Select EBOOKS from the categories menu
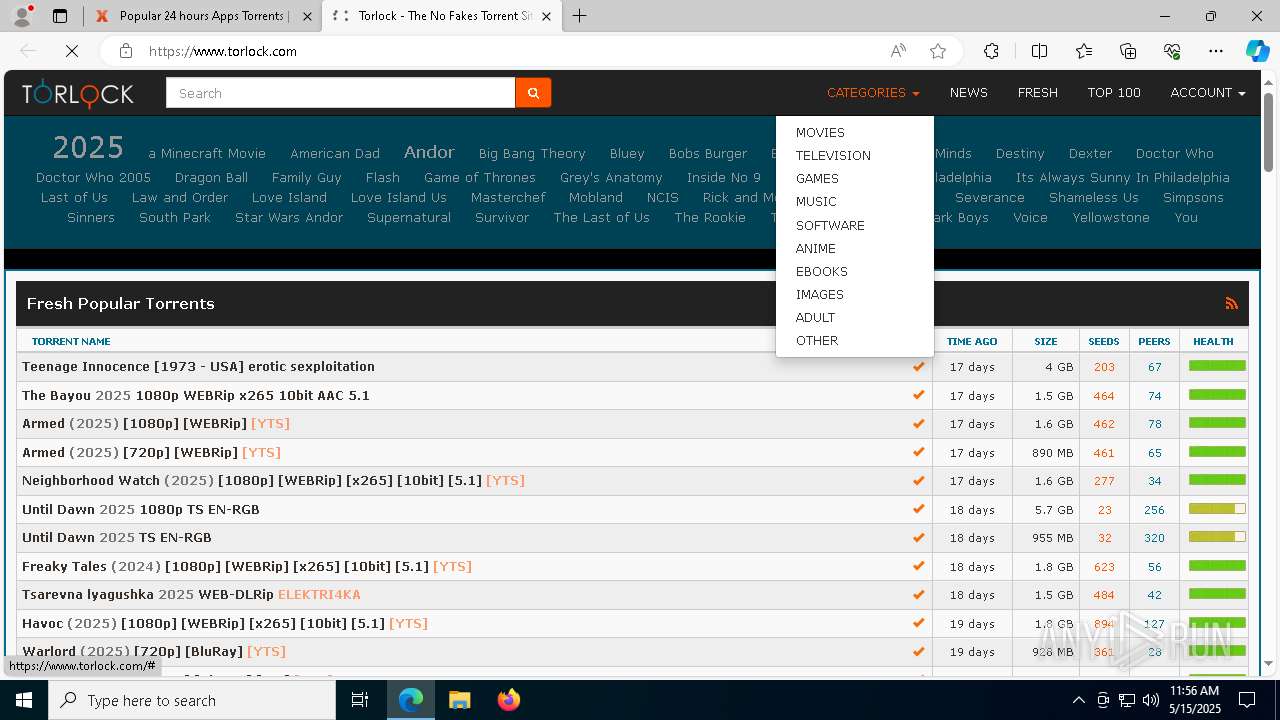Image resolution: width=1280 pixels, height=720 pixels. (855, 271)
